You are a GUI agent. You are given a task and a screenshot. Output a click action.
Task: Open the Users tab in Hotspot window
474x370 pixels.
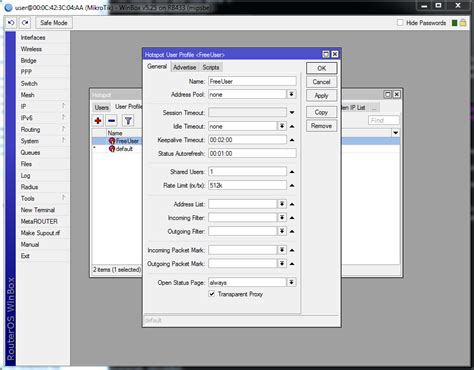point(101,107)
